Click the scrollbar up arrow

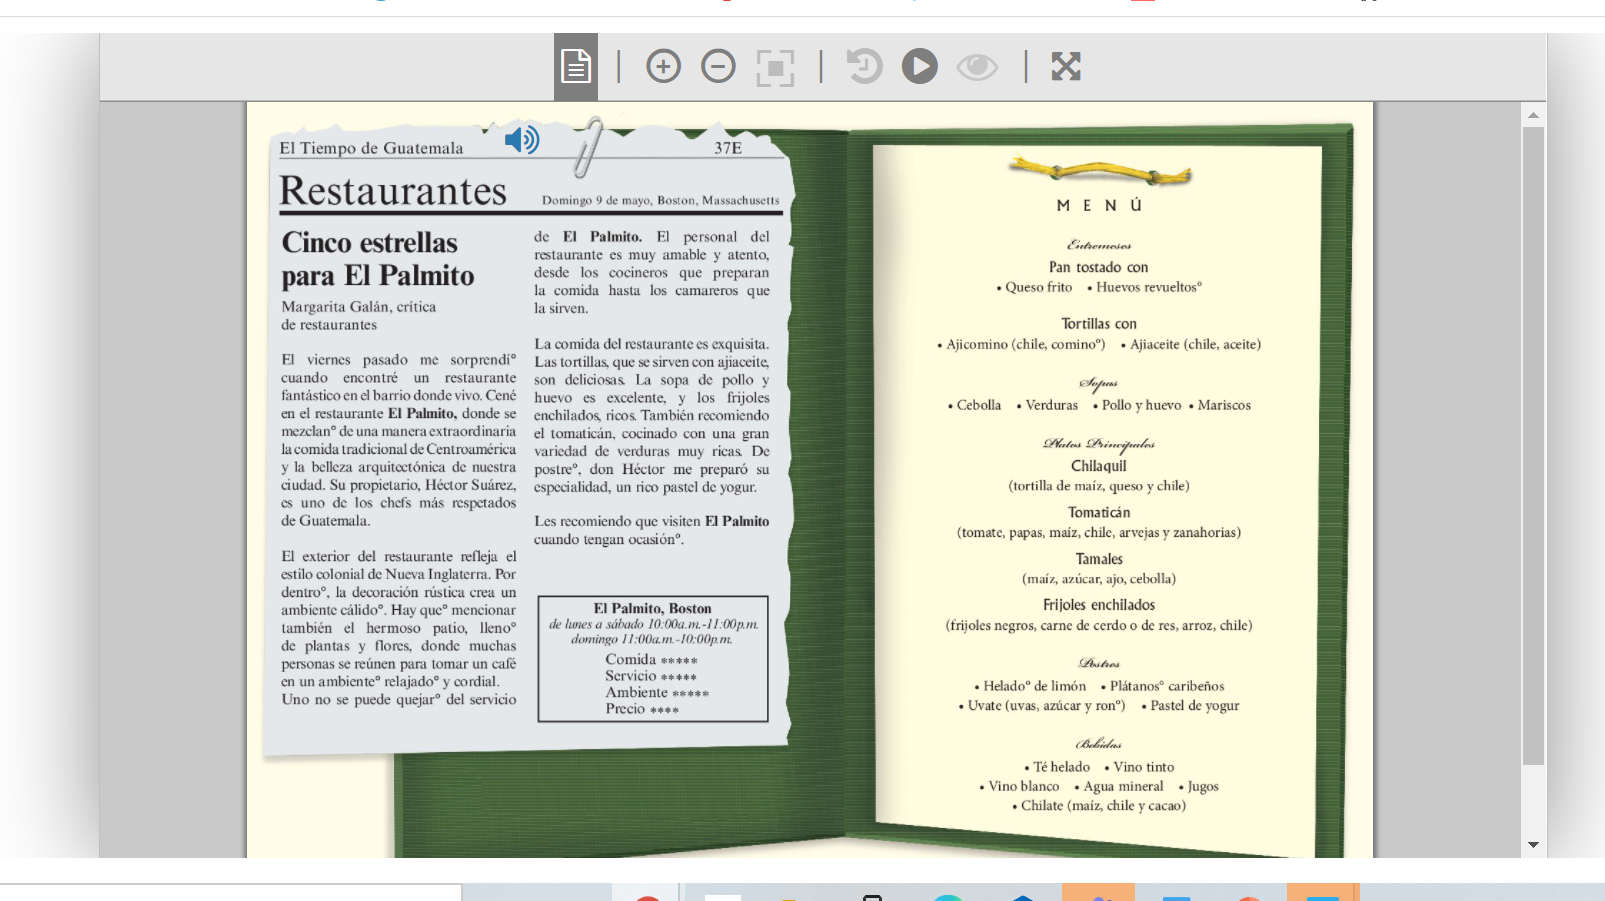[1533, 115]
